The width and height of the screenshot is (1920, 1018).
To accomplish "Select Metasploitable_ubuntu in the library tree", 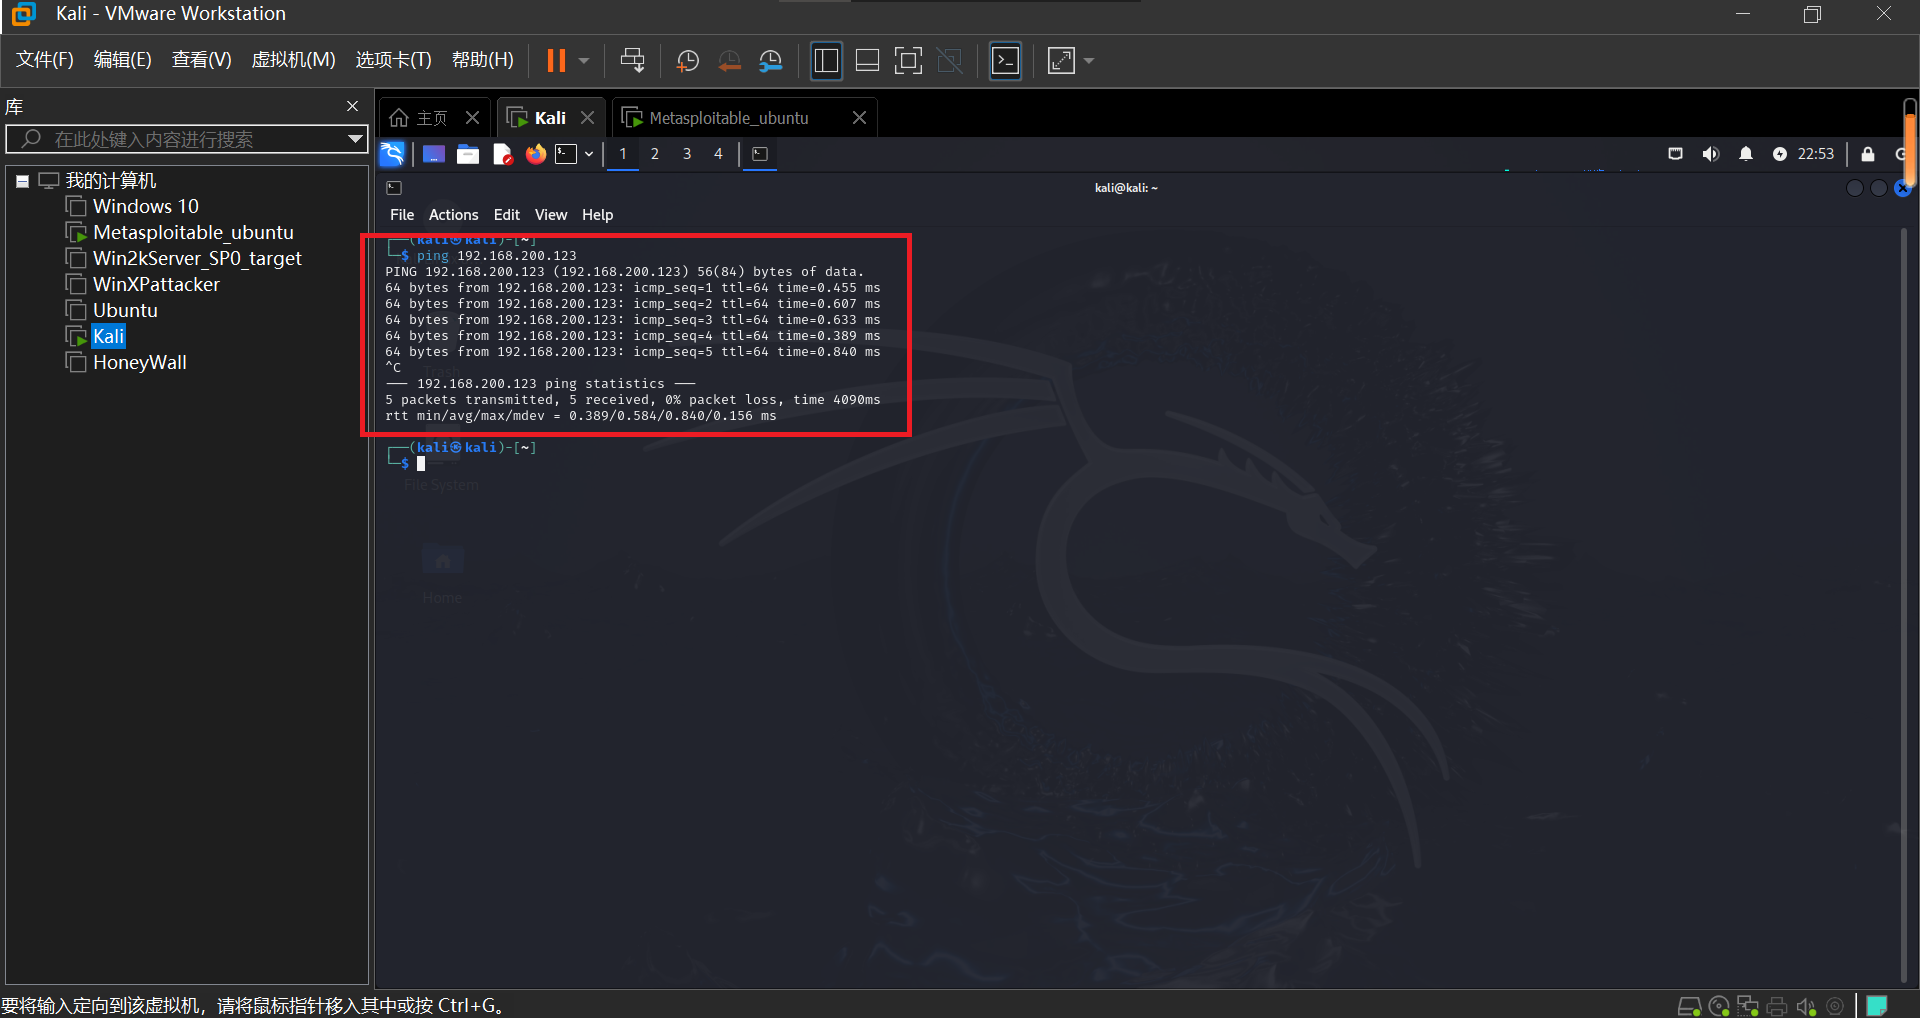I will (193, 232).
